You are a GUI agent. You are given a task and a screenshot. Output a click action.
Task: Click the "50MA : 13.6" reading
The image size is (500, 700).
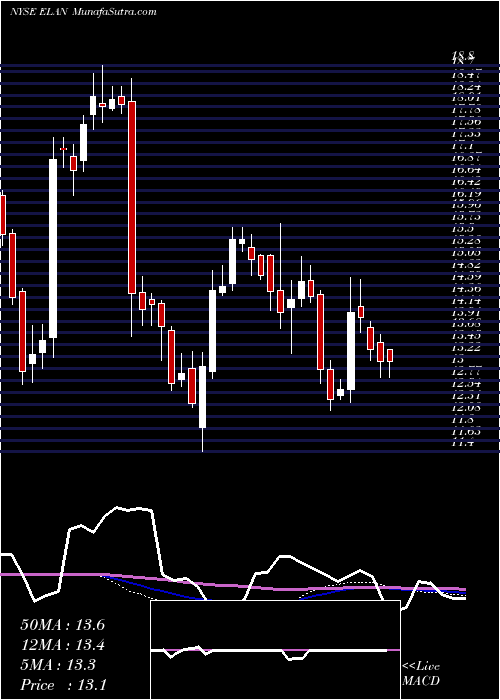(x=63, y=625)
